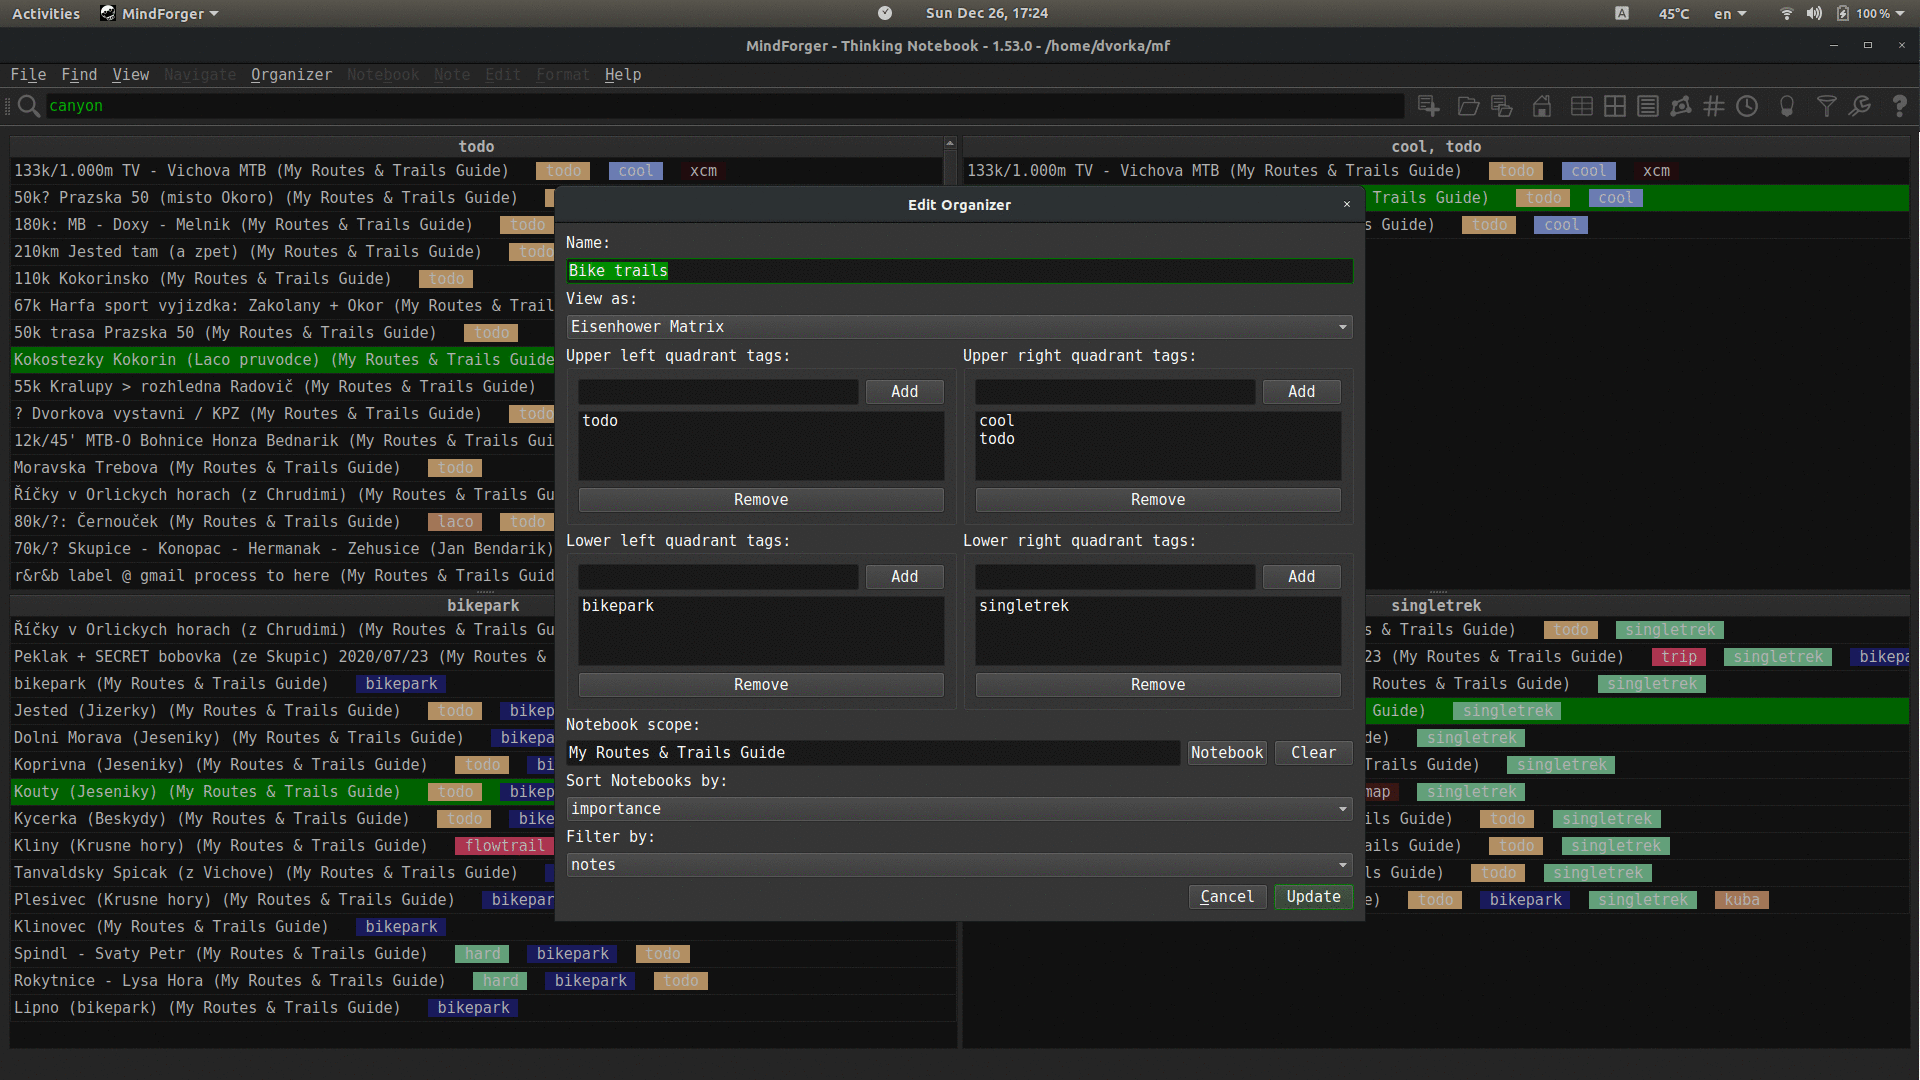Click the kuba tag in singletrek quadrant

tap(1741, 900)
